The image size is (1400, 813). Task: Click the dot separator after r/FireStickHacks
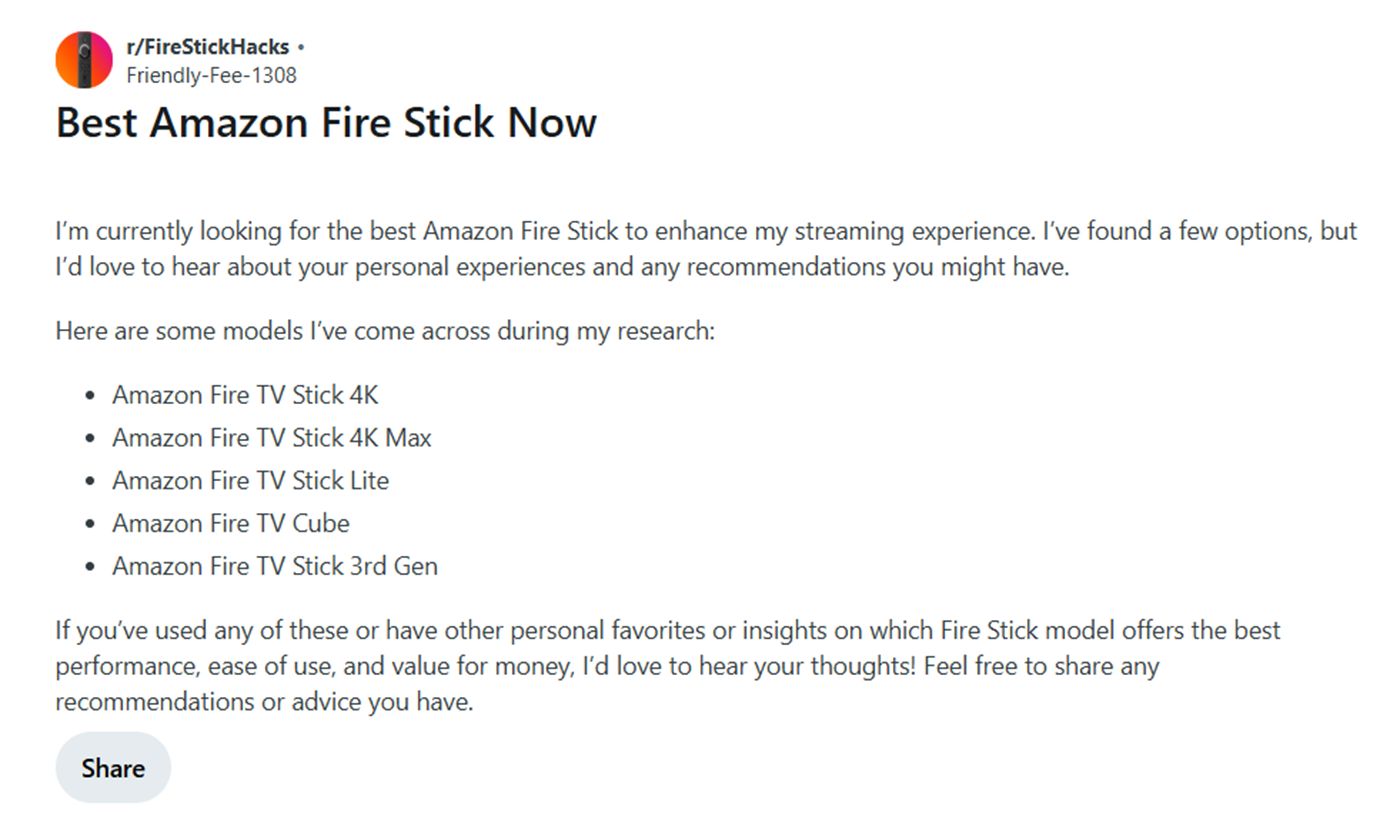pyautogui.click(x=301, y=47)
